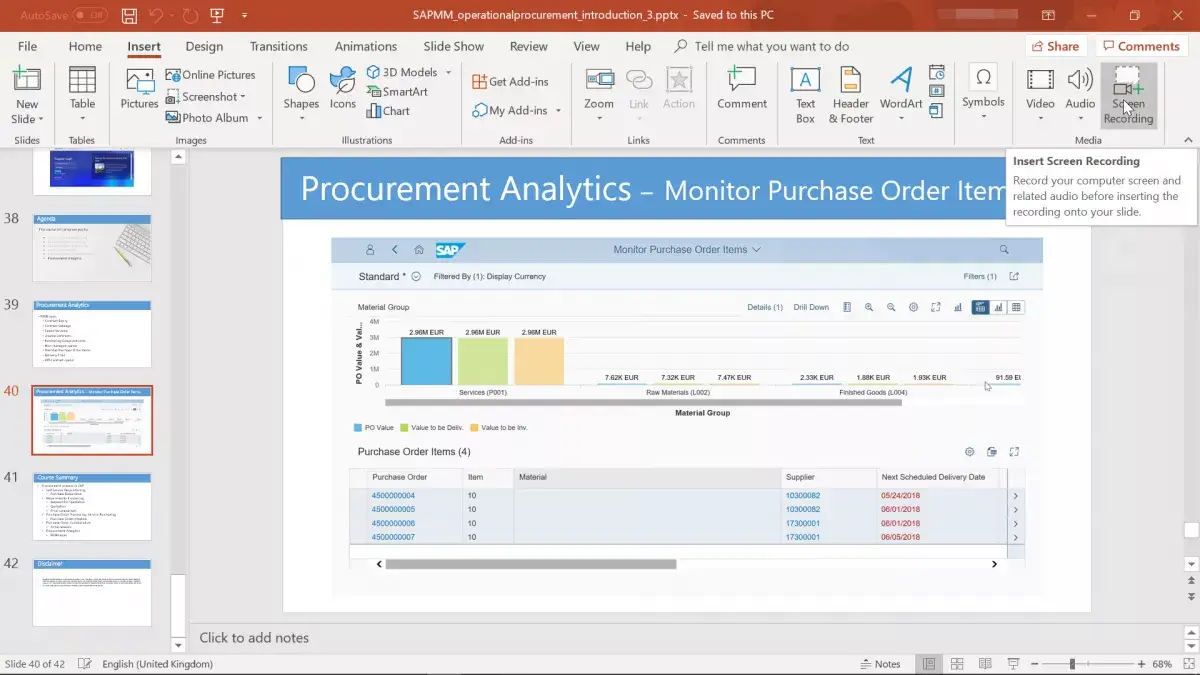Open Customize Quick Access Toolbar dropdown
Screen dimensions: 1200x675
pyautogui.click(x=243, y=15)
